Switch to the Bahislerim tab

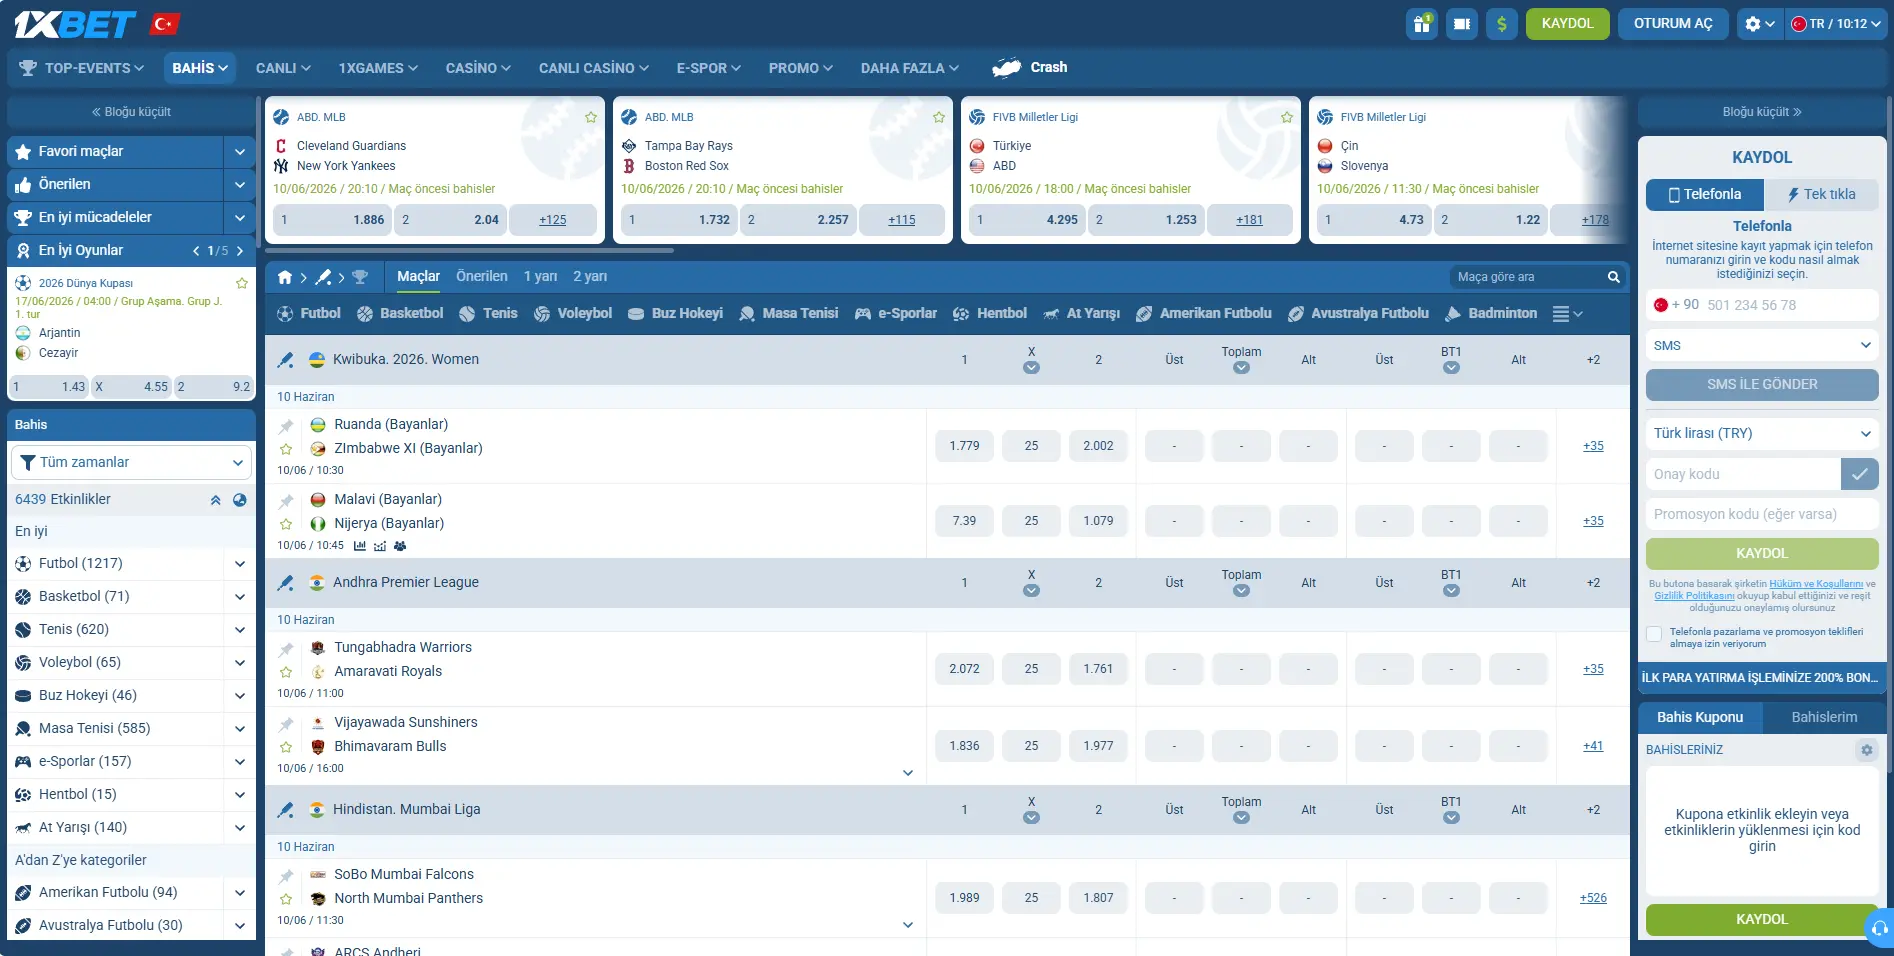1824,718
